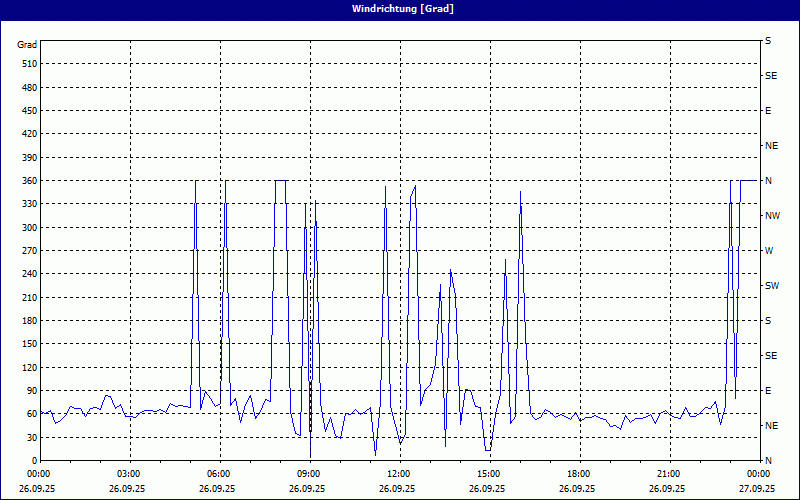Select the W compass label on the right axis
The image size is (800, 500).
click(769, 251)
